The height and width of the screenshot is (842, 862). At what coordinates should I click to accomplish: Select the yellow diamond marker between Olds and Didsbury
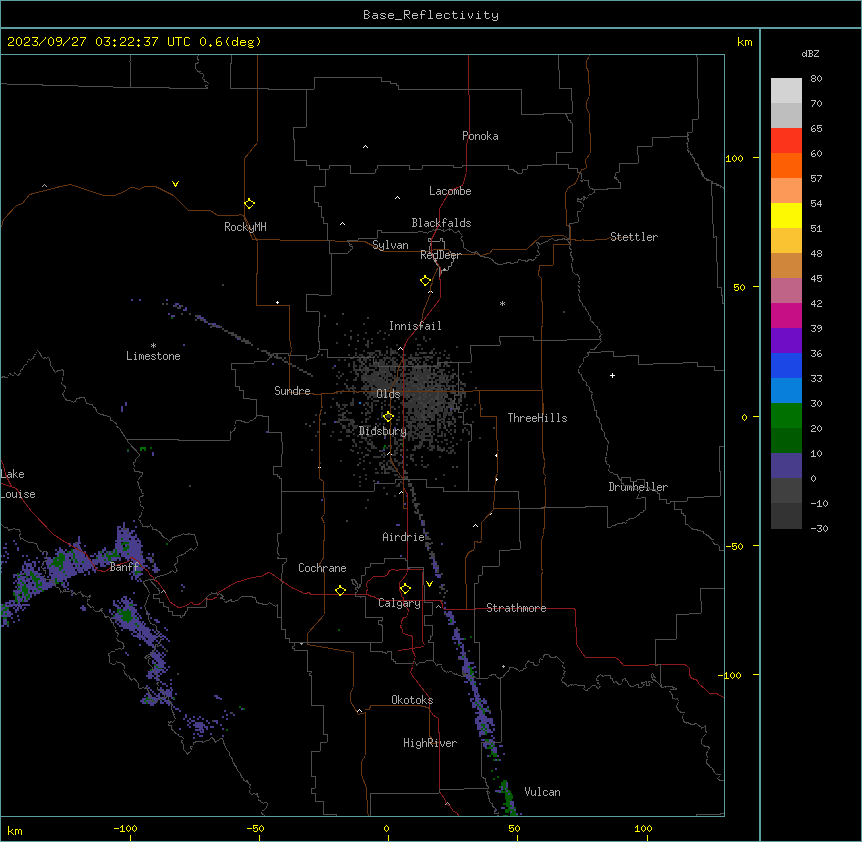coord(388,417)
